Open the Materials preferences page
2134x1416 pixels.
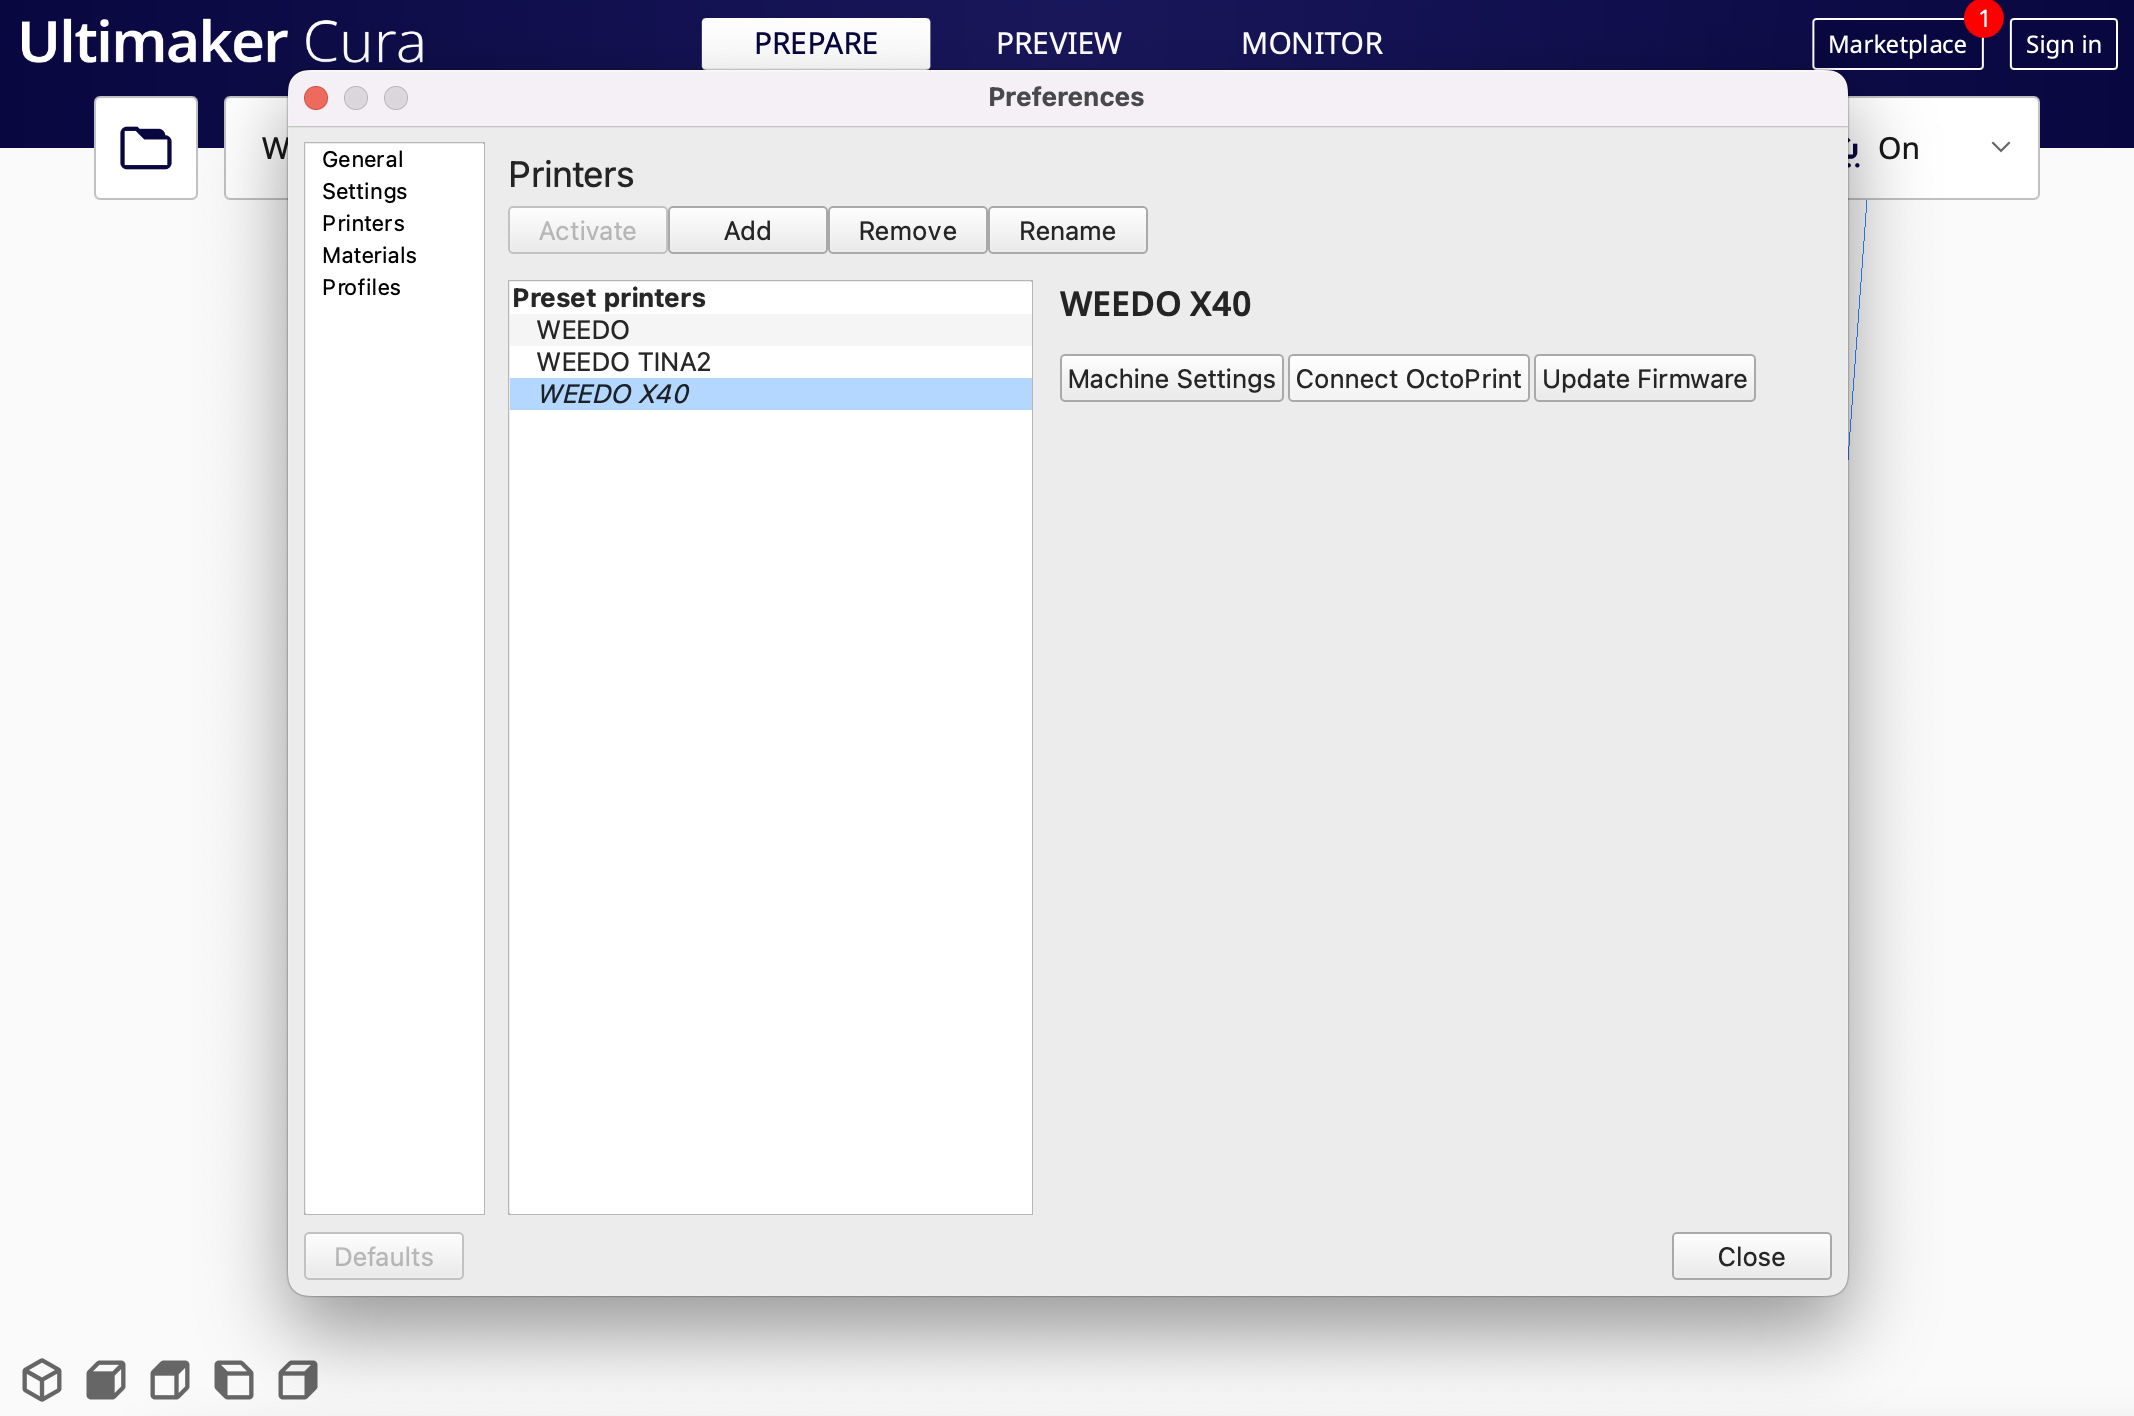369,255
